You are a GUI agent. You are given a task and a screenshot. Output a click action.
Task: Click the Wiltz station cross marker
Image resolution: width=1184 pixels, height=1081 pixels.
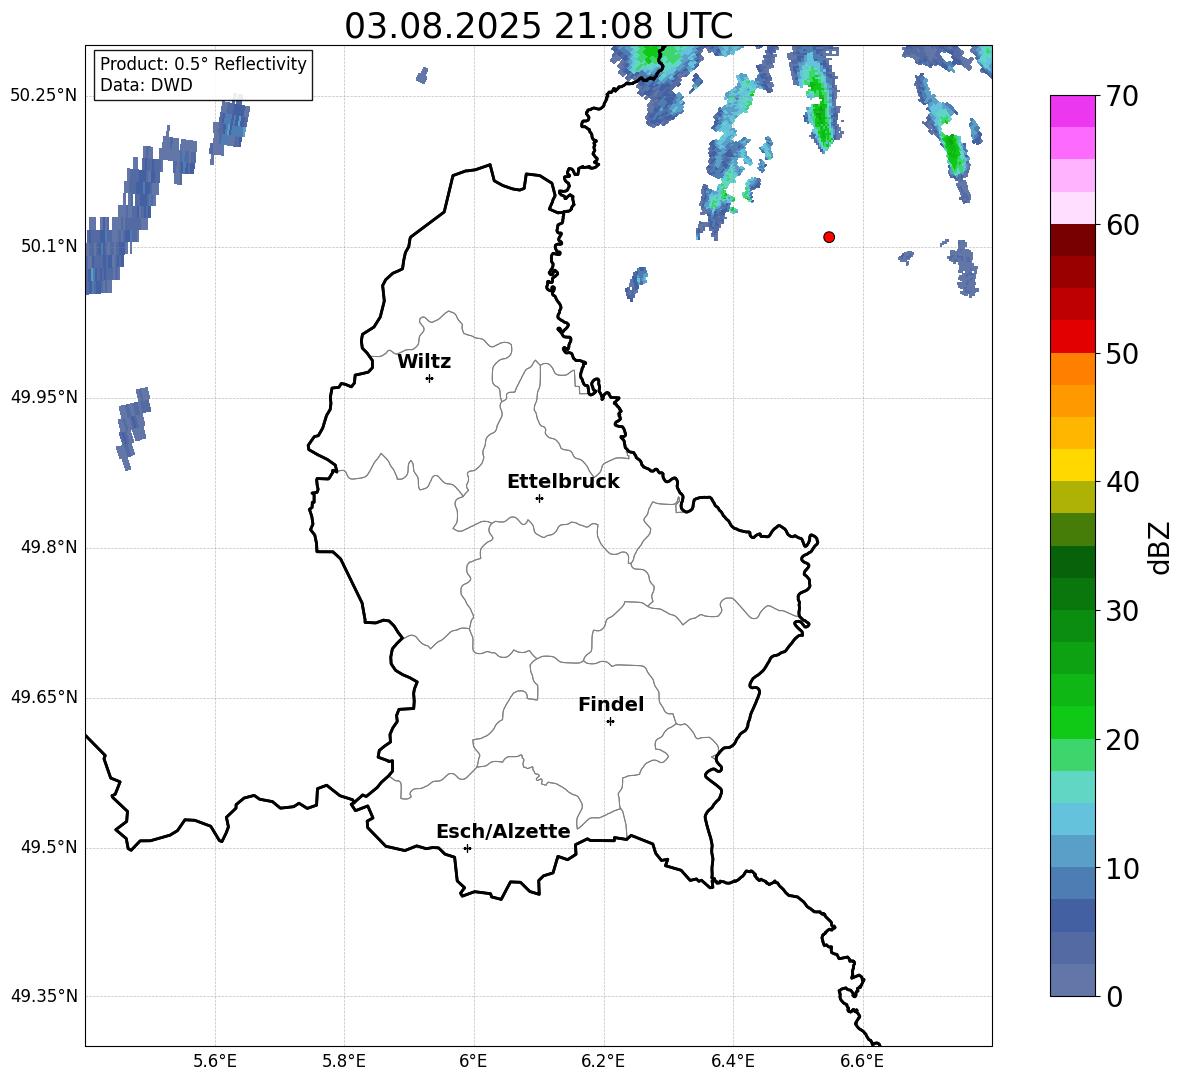click(x=430, y=378)
